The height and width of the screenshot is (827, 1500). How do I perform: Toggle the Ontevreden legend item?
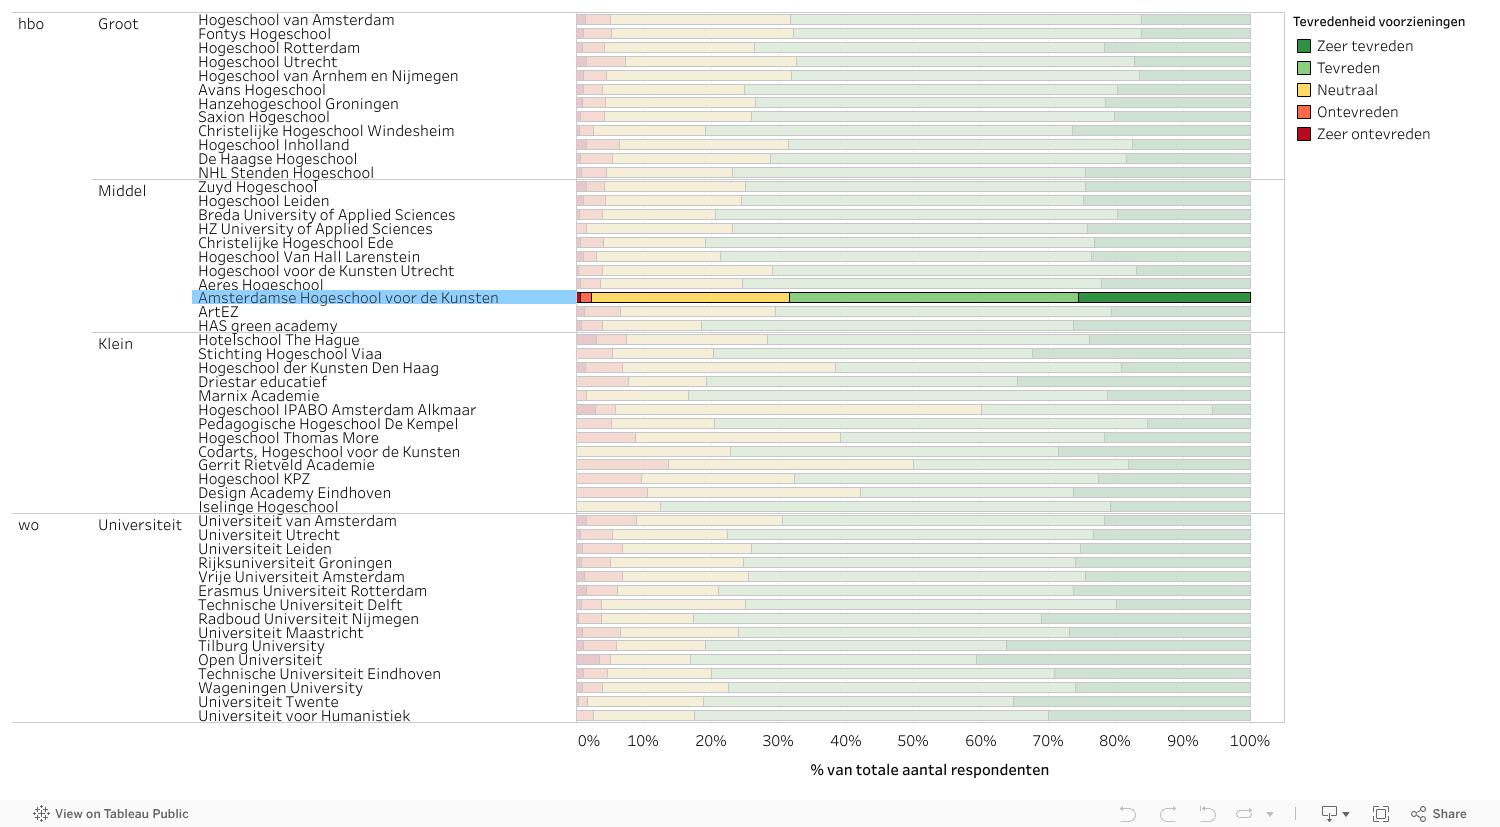[x=1357, y=112]
